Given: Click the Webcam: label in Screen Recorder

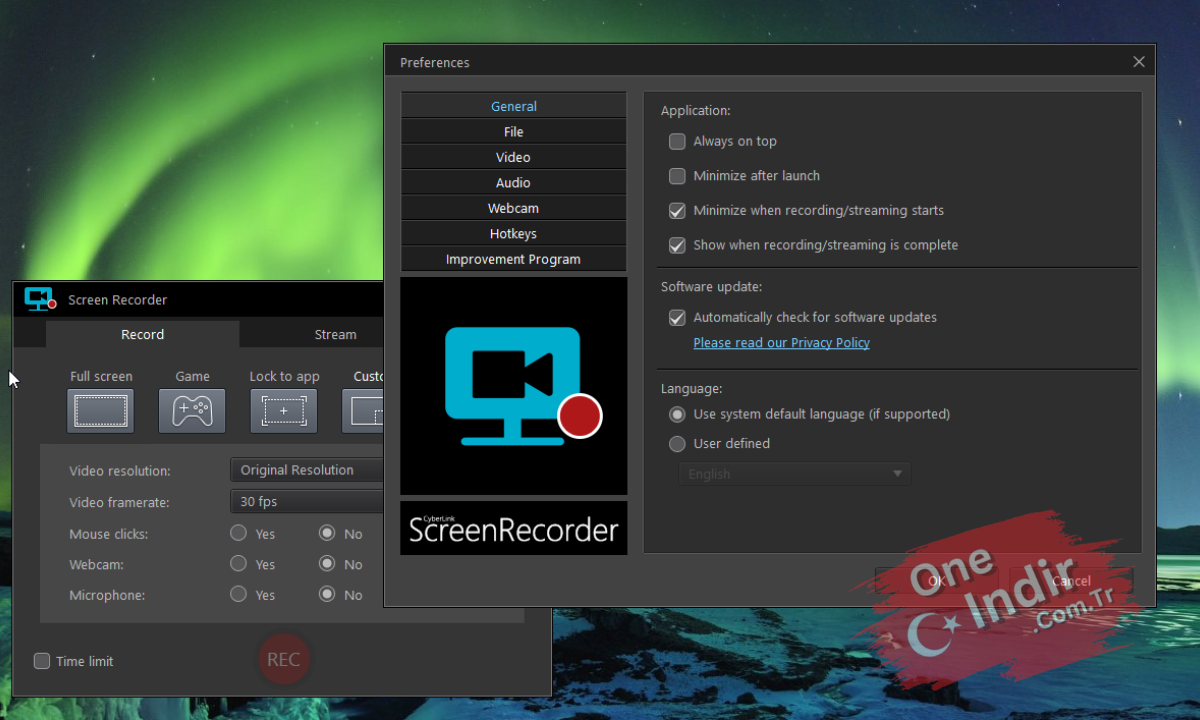Looking at the screenshot, I should pyautogui.click(x=97, y=565).
